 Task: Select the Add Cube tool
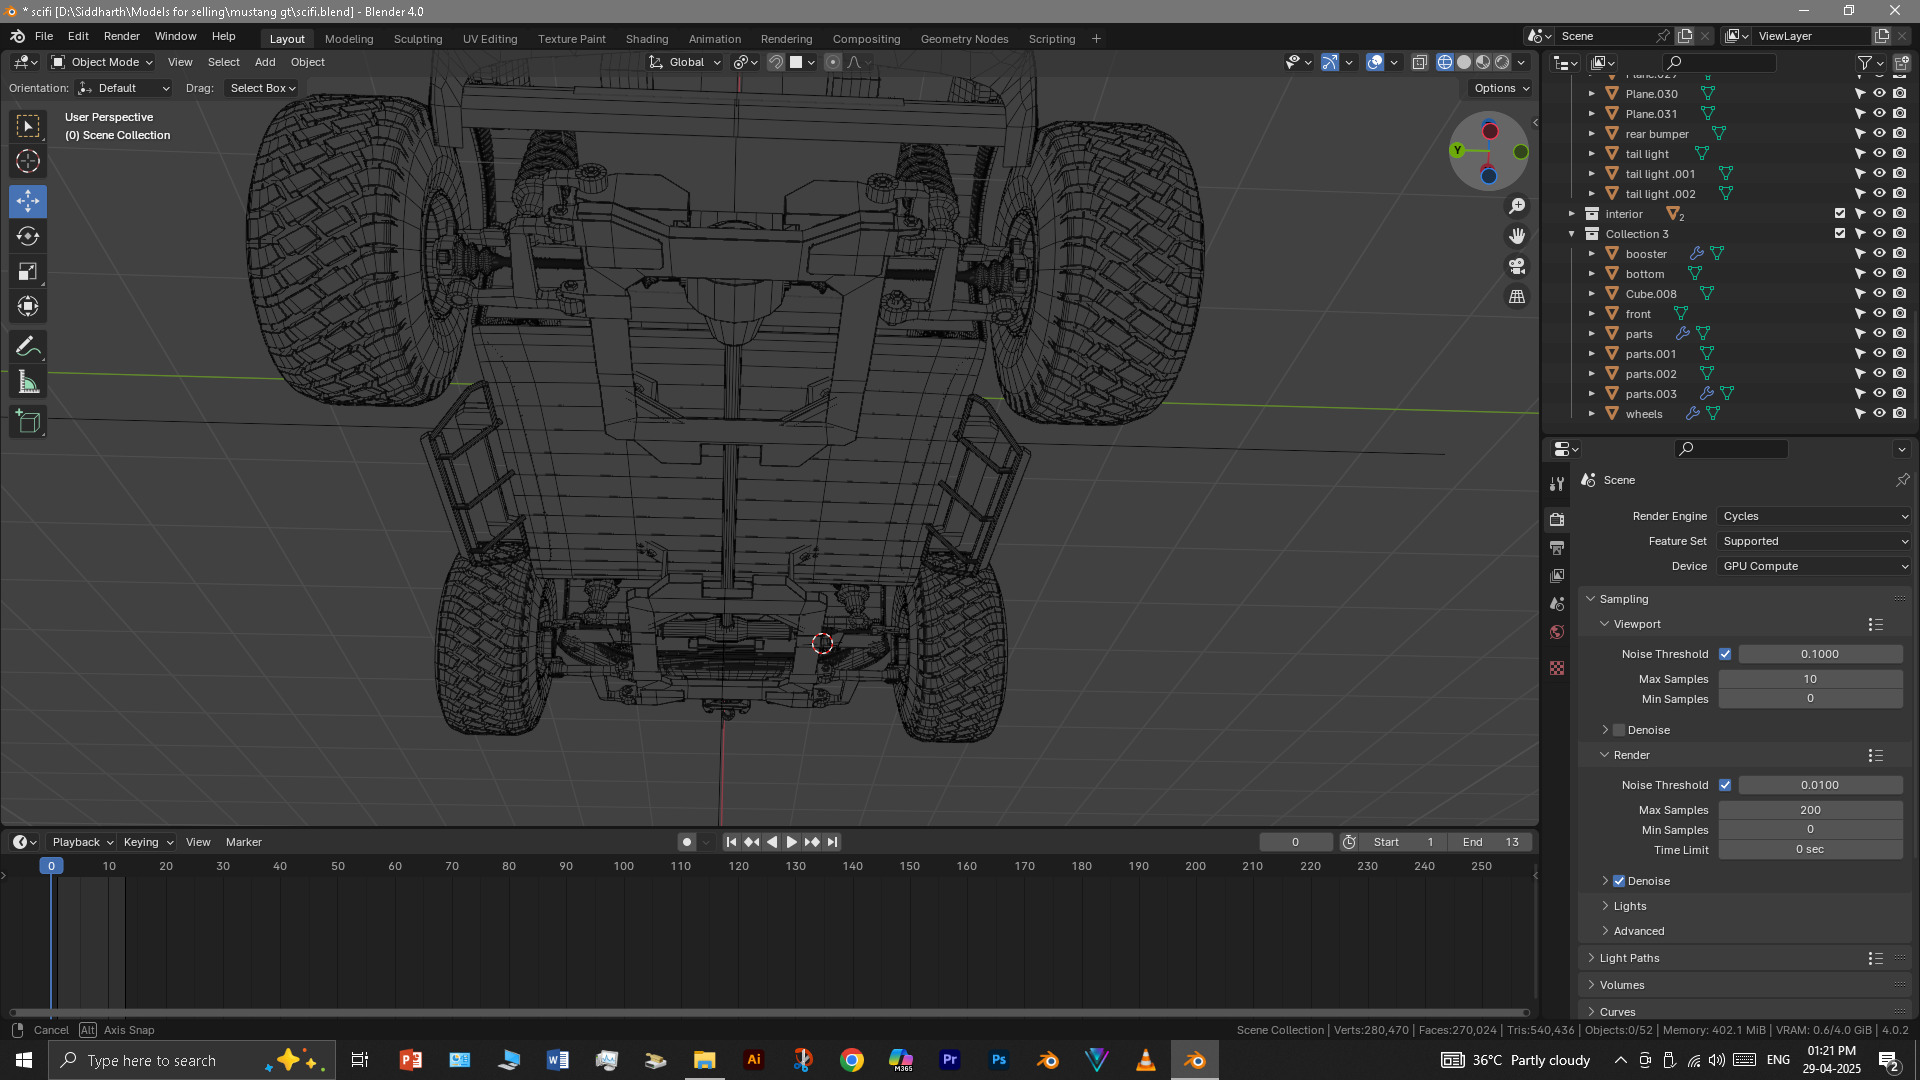(x=28, y=422)
